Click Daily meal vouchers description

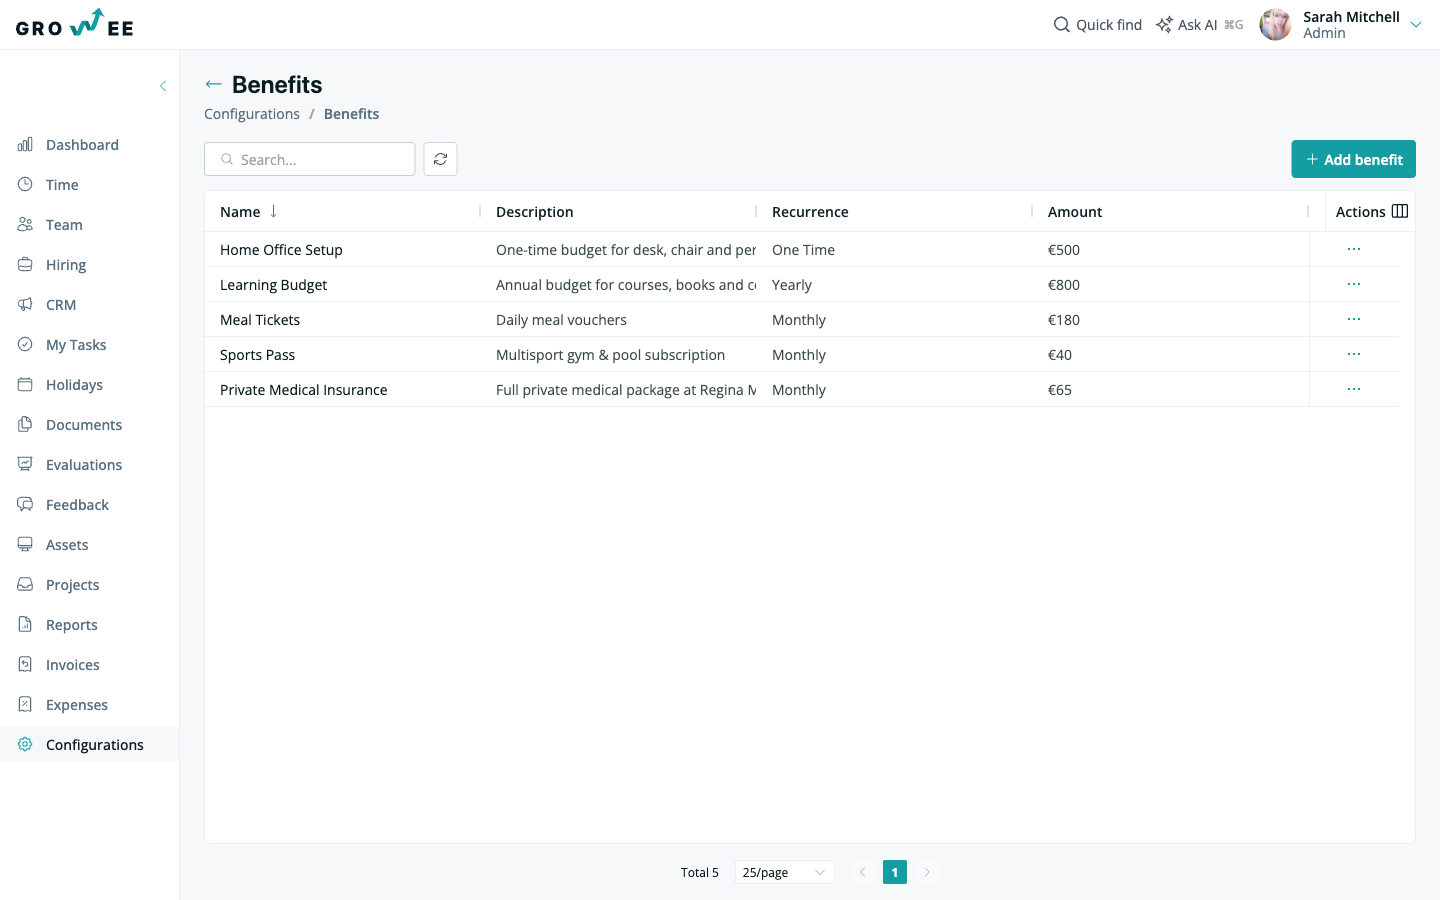[561, 320]
